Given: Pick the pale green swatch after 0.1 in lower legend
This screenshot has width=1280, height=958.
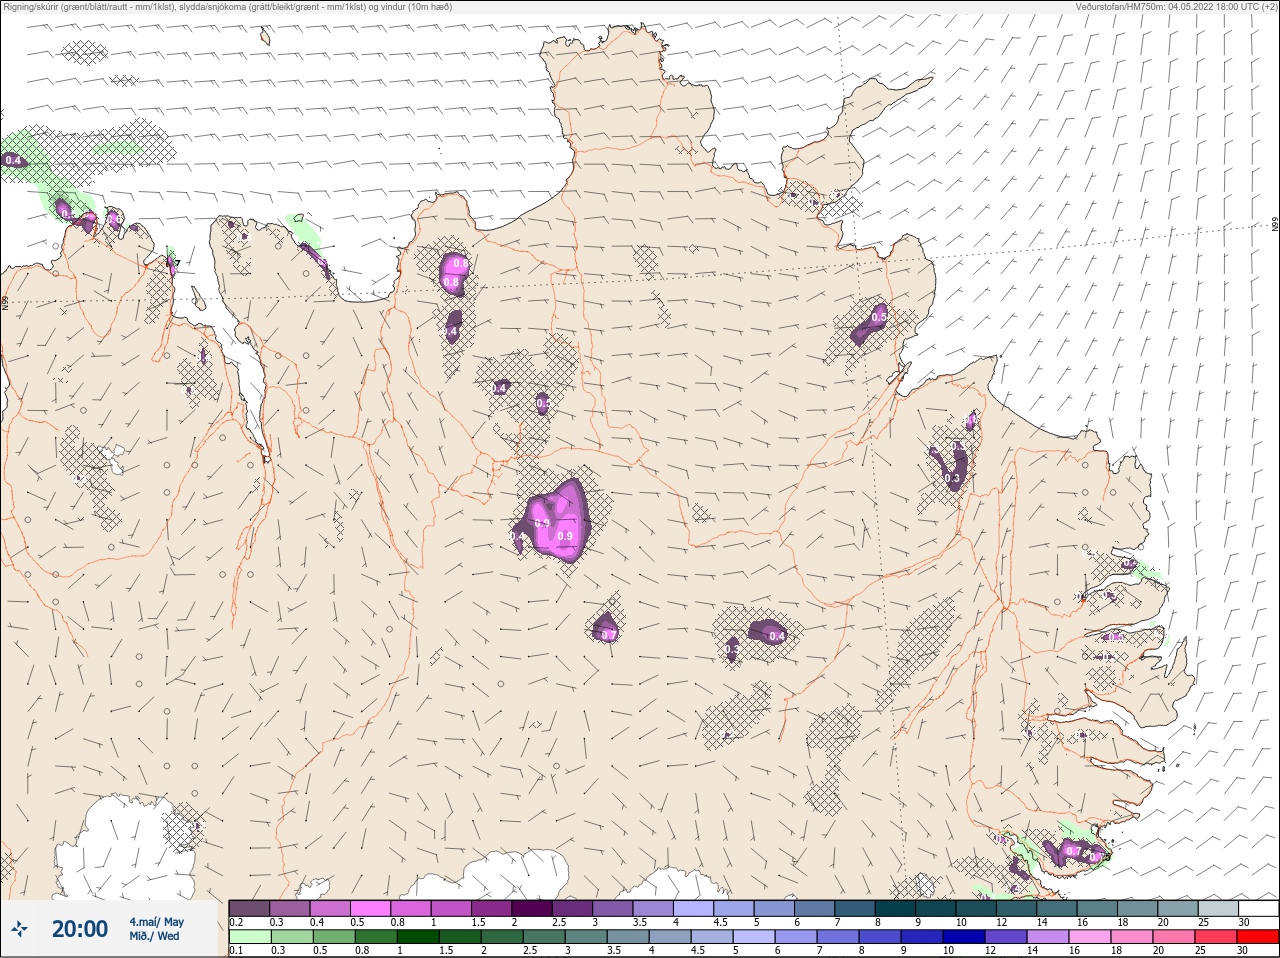Looking at the screenshot, I should [x=249, y=937].
